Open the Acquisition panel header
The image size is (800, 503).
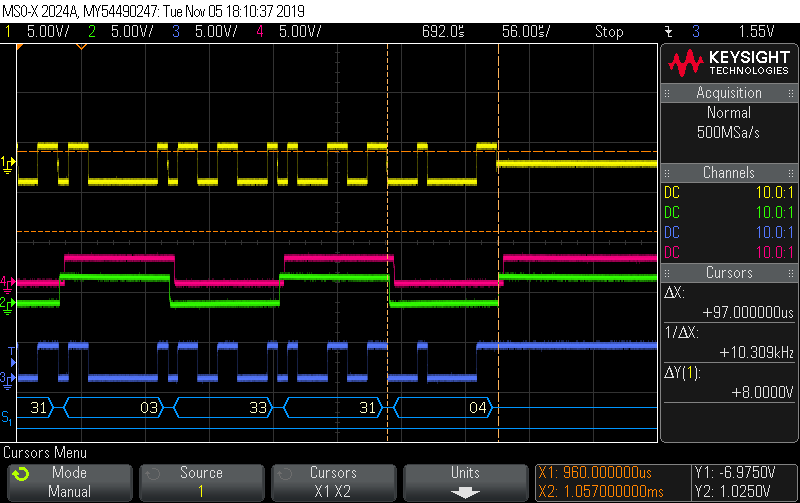pyautogui.click(x=729, y=93)
